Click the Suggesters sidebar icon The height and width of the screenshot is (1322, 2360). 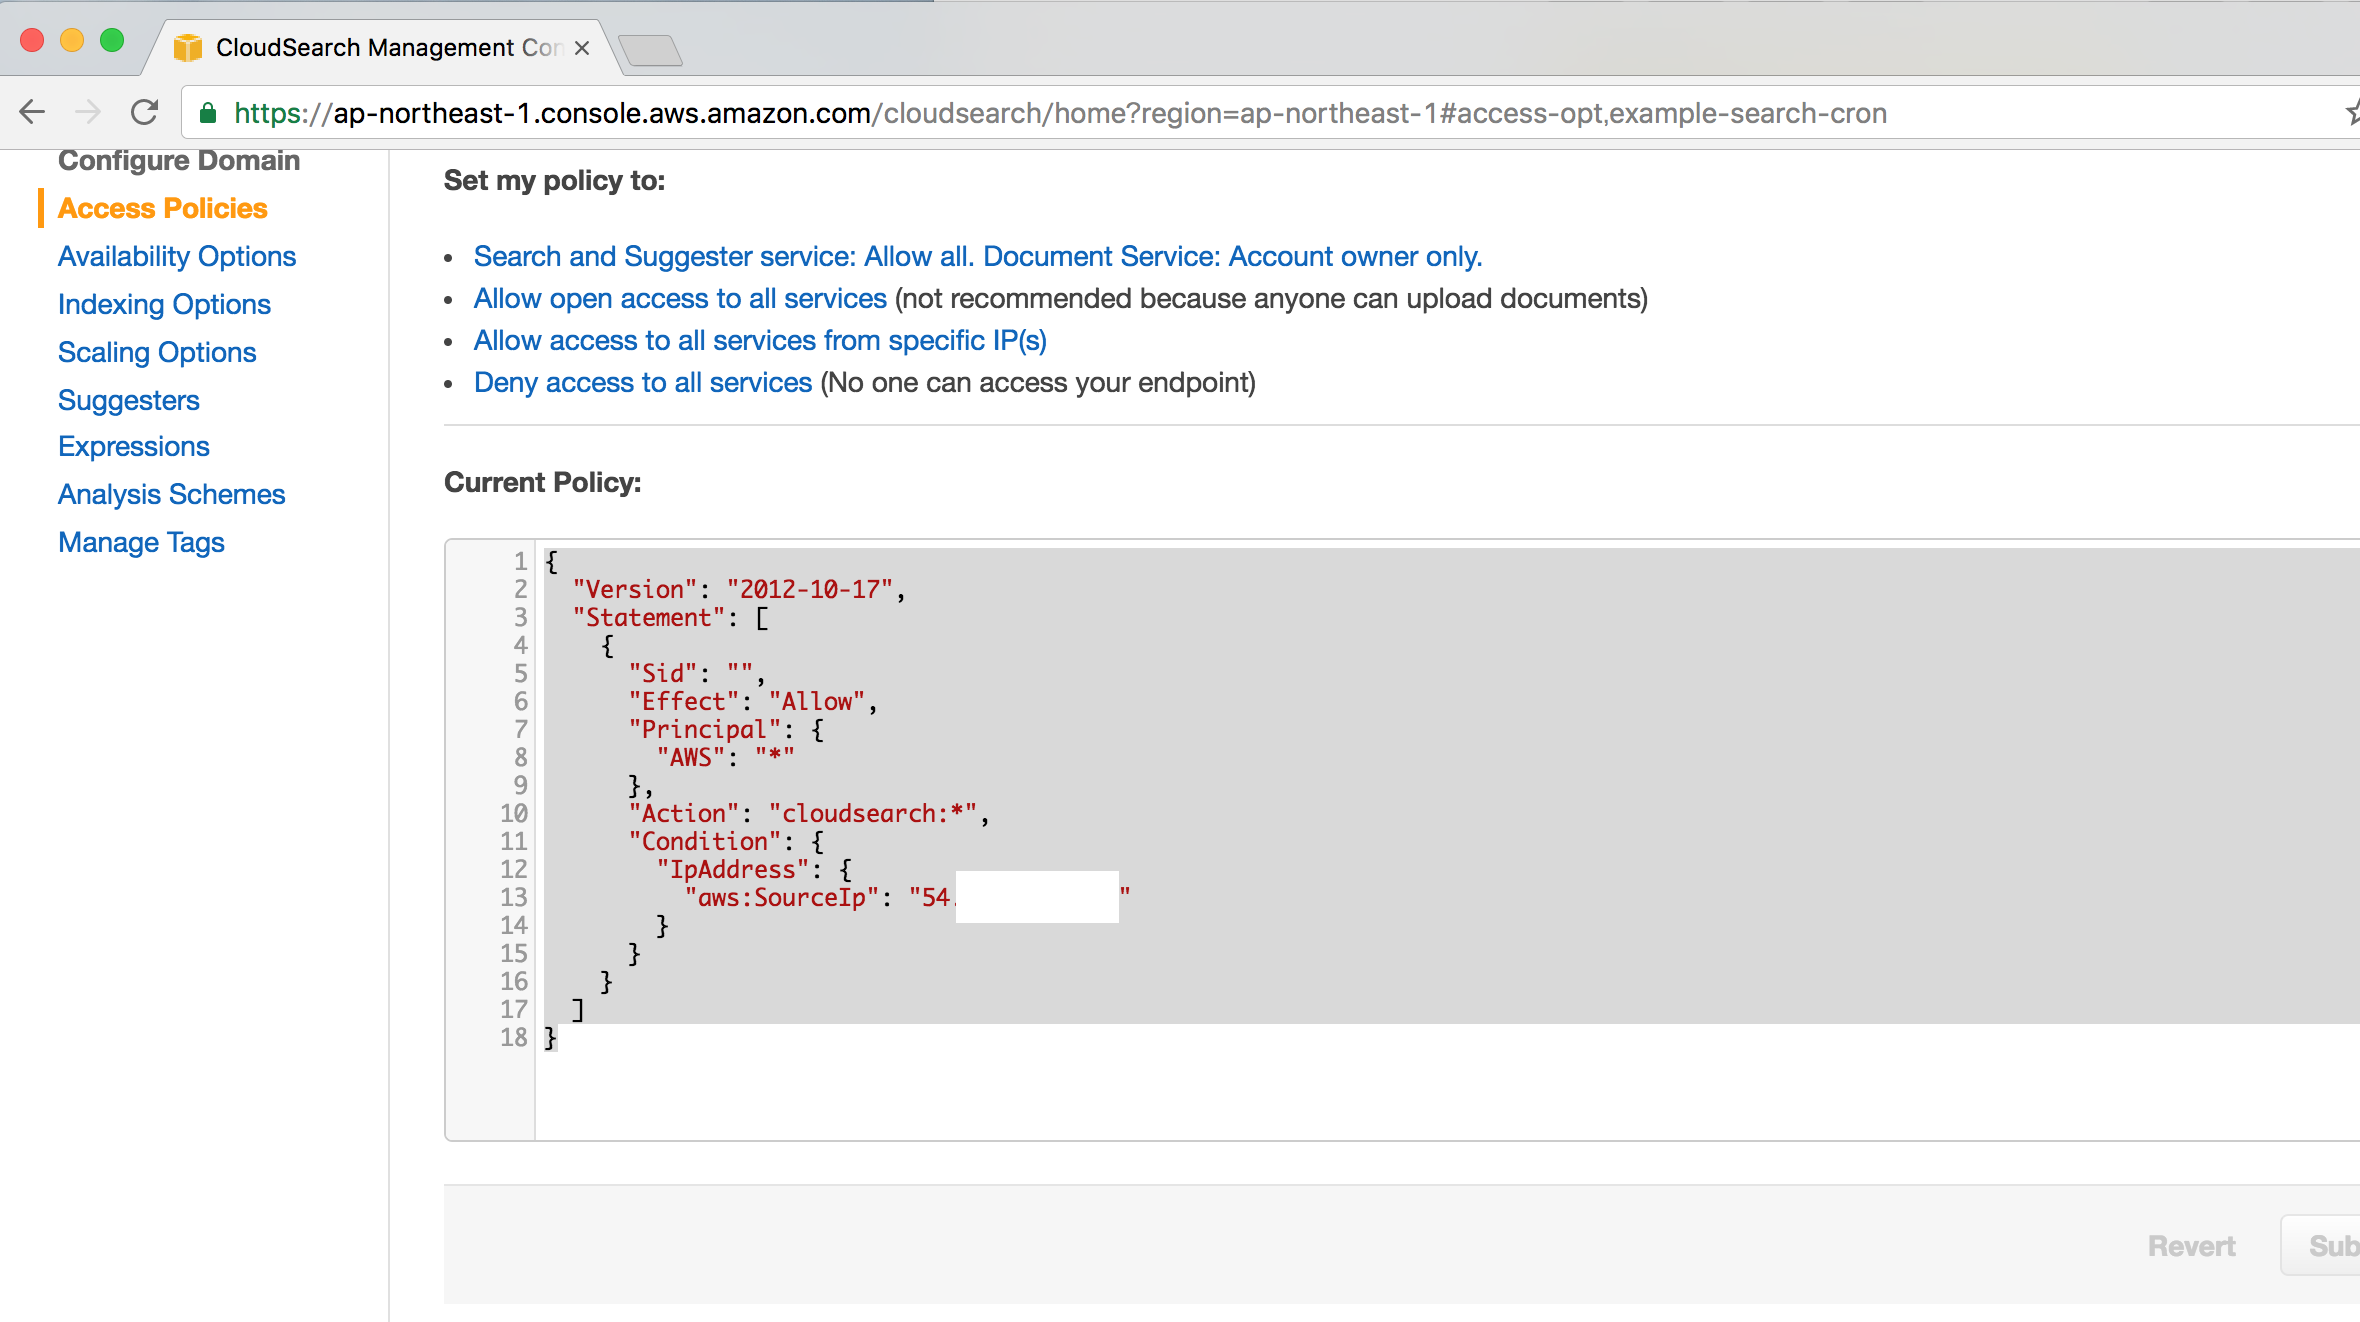128,399
